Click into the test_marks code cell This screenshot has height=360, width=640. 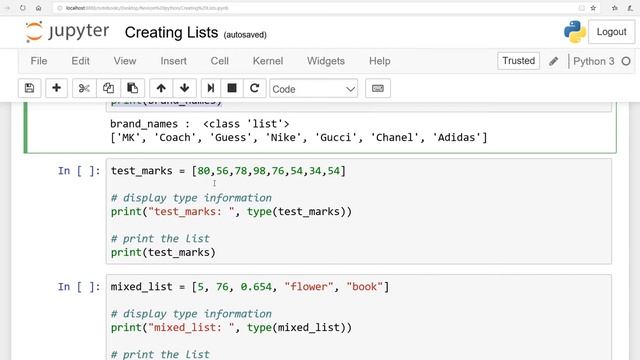point(359,211)
